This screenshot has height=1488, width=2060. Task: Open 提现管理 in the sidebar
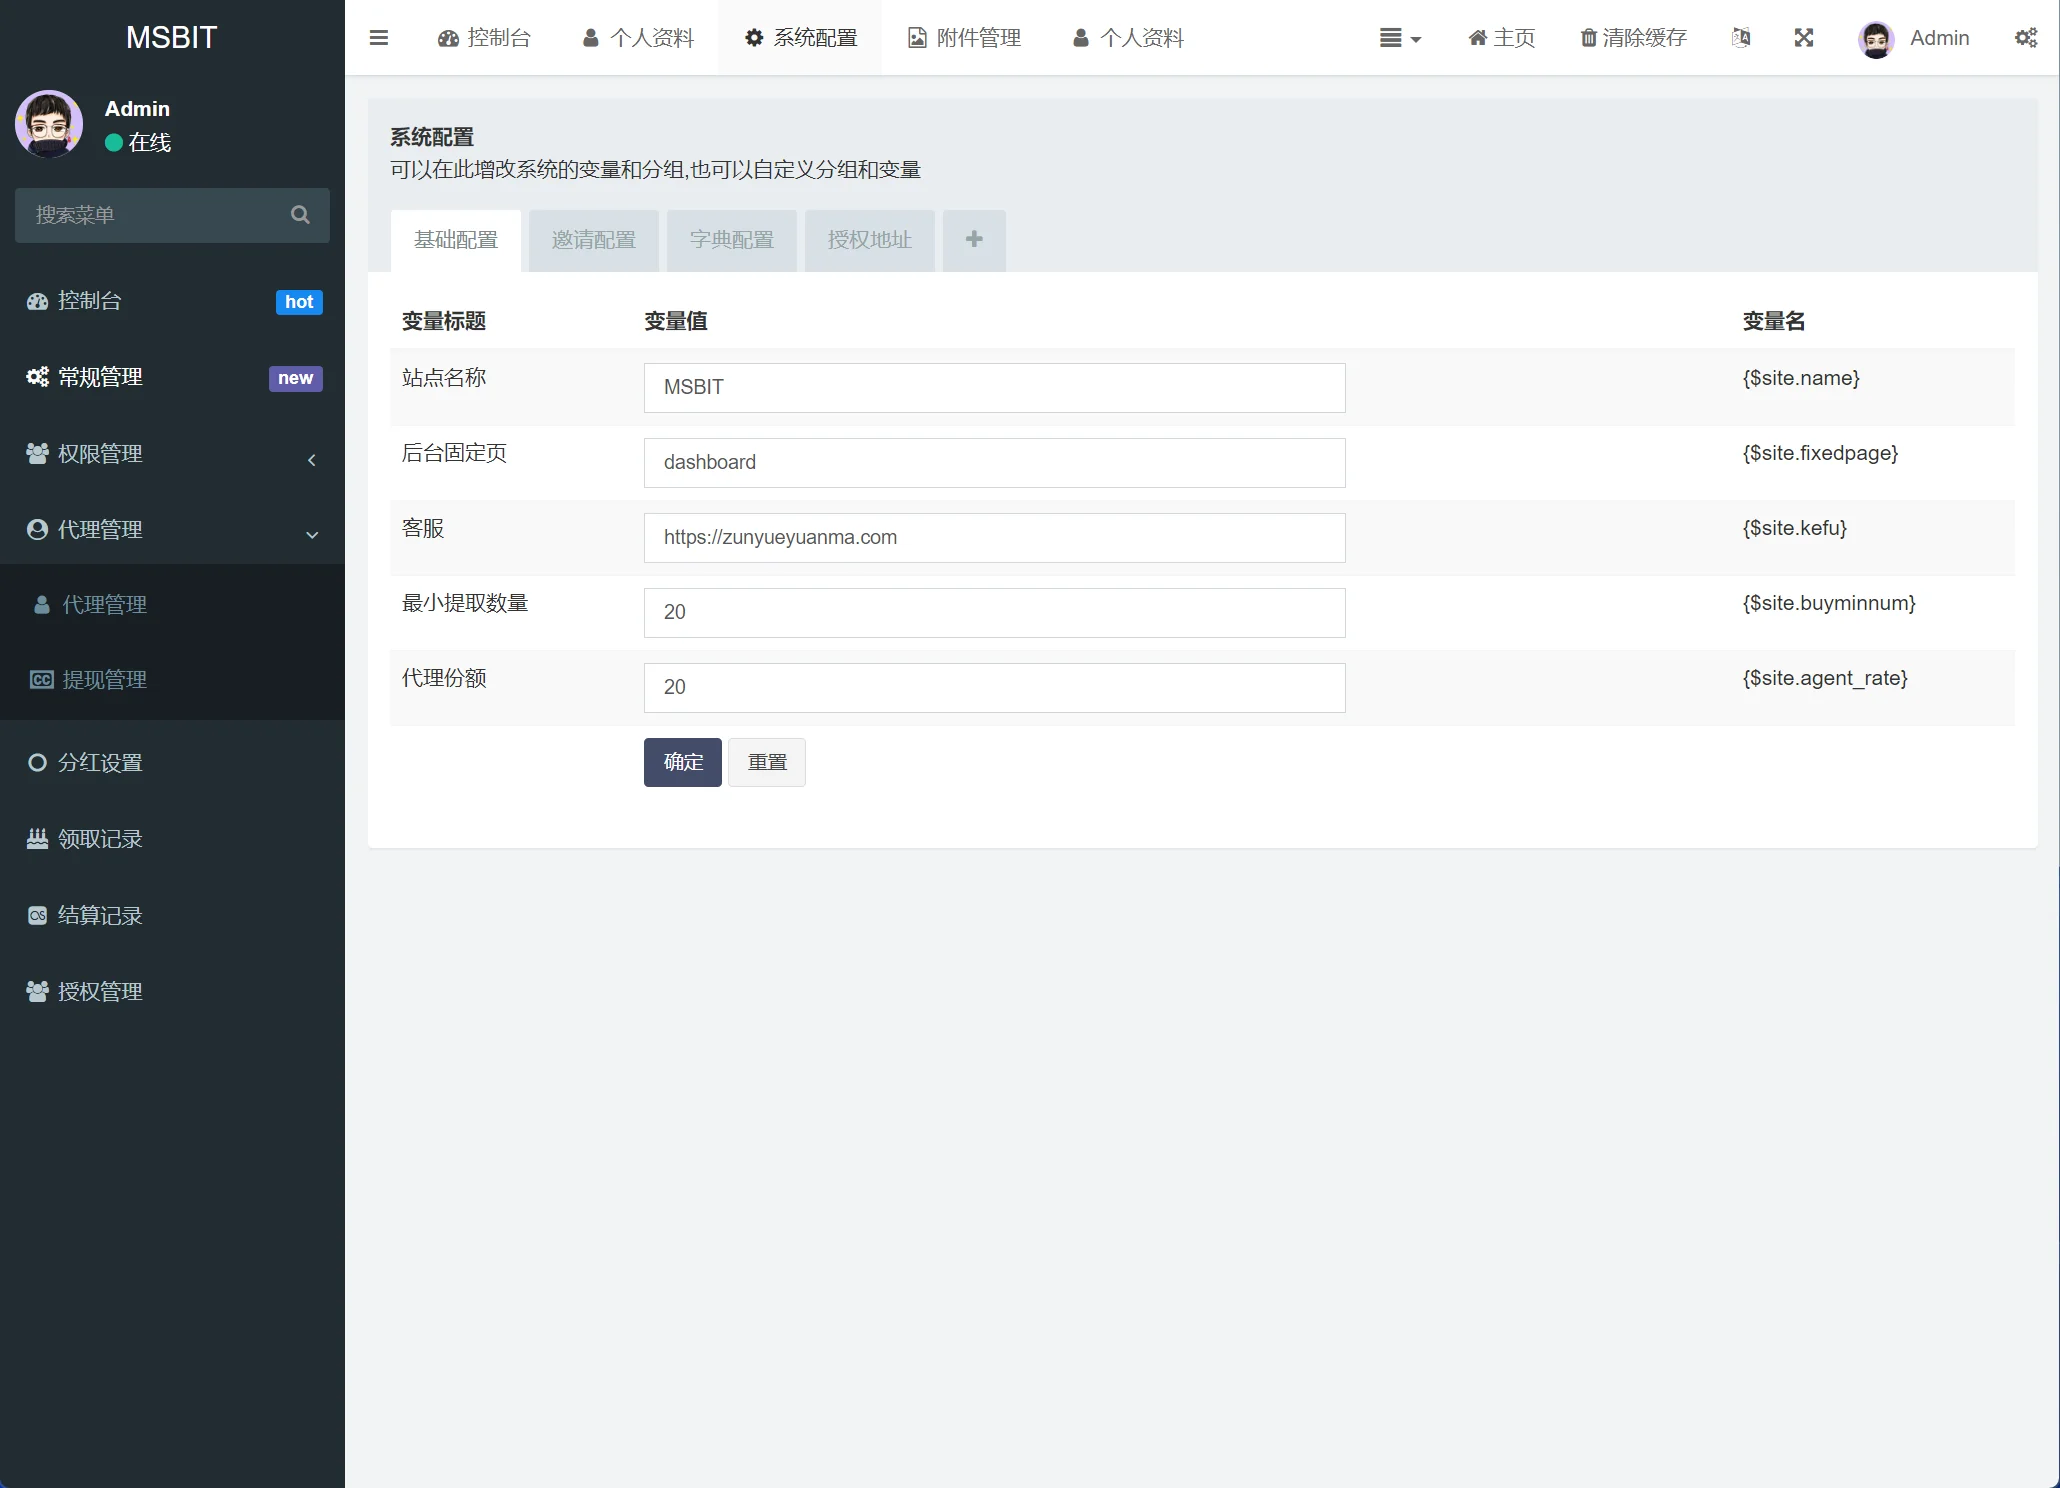104,680
